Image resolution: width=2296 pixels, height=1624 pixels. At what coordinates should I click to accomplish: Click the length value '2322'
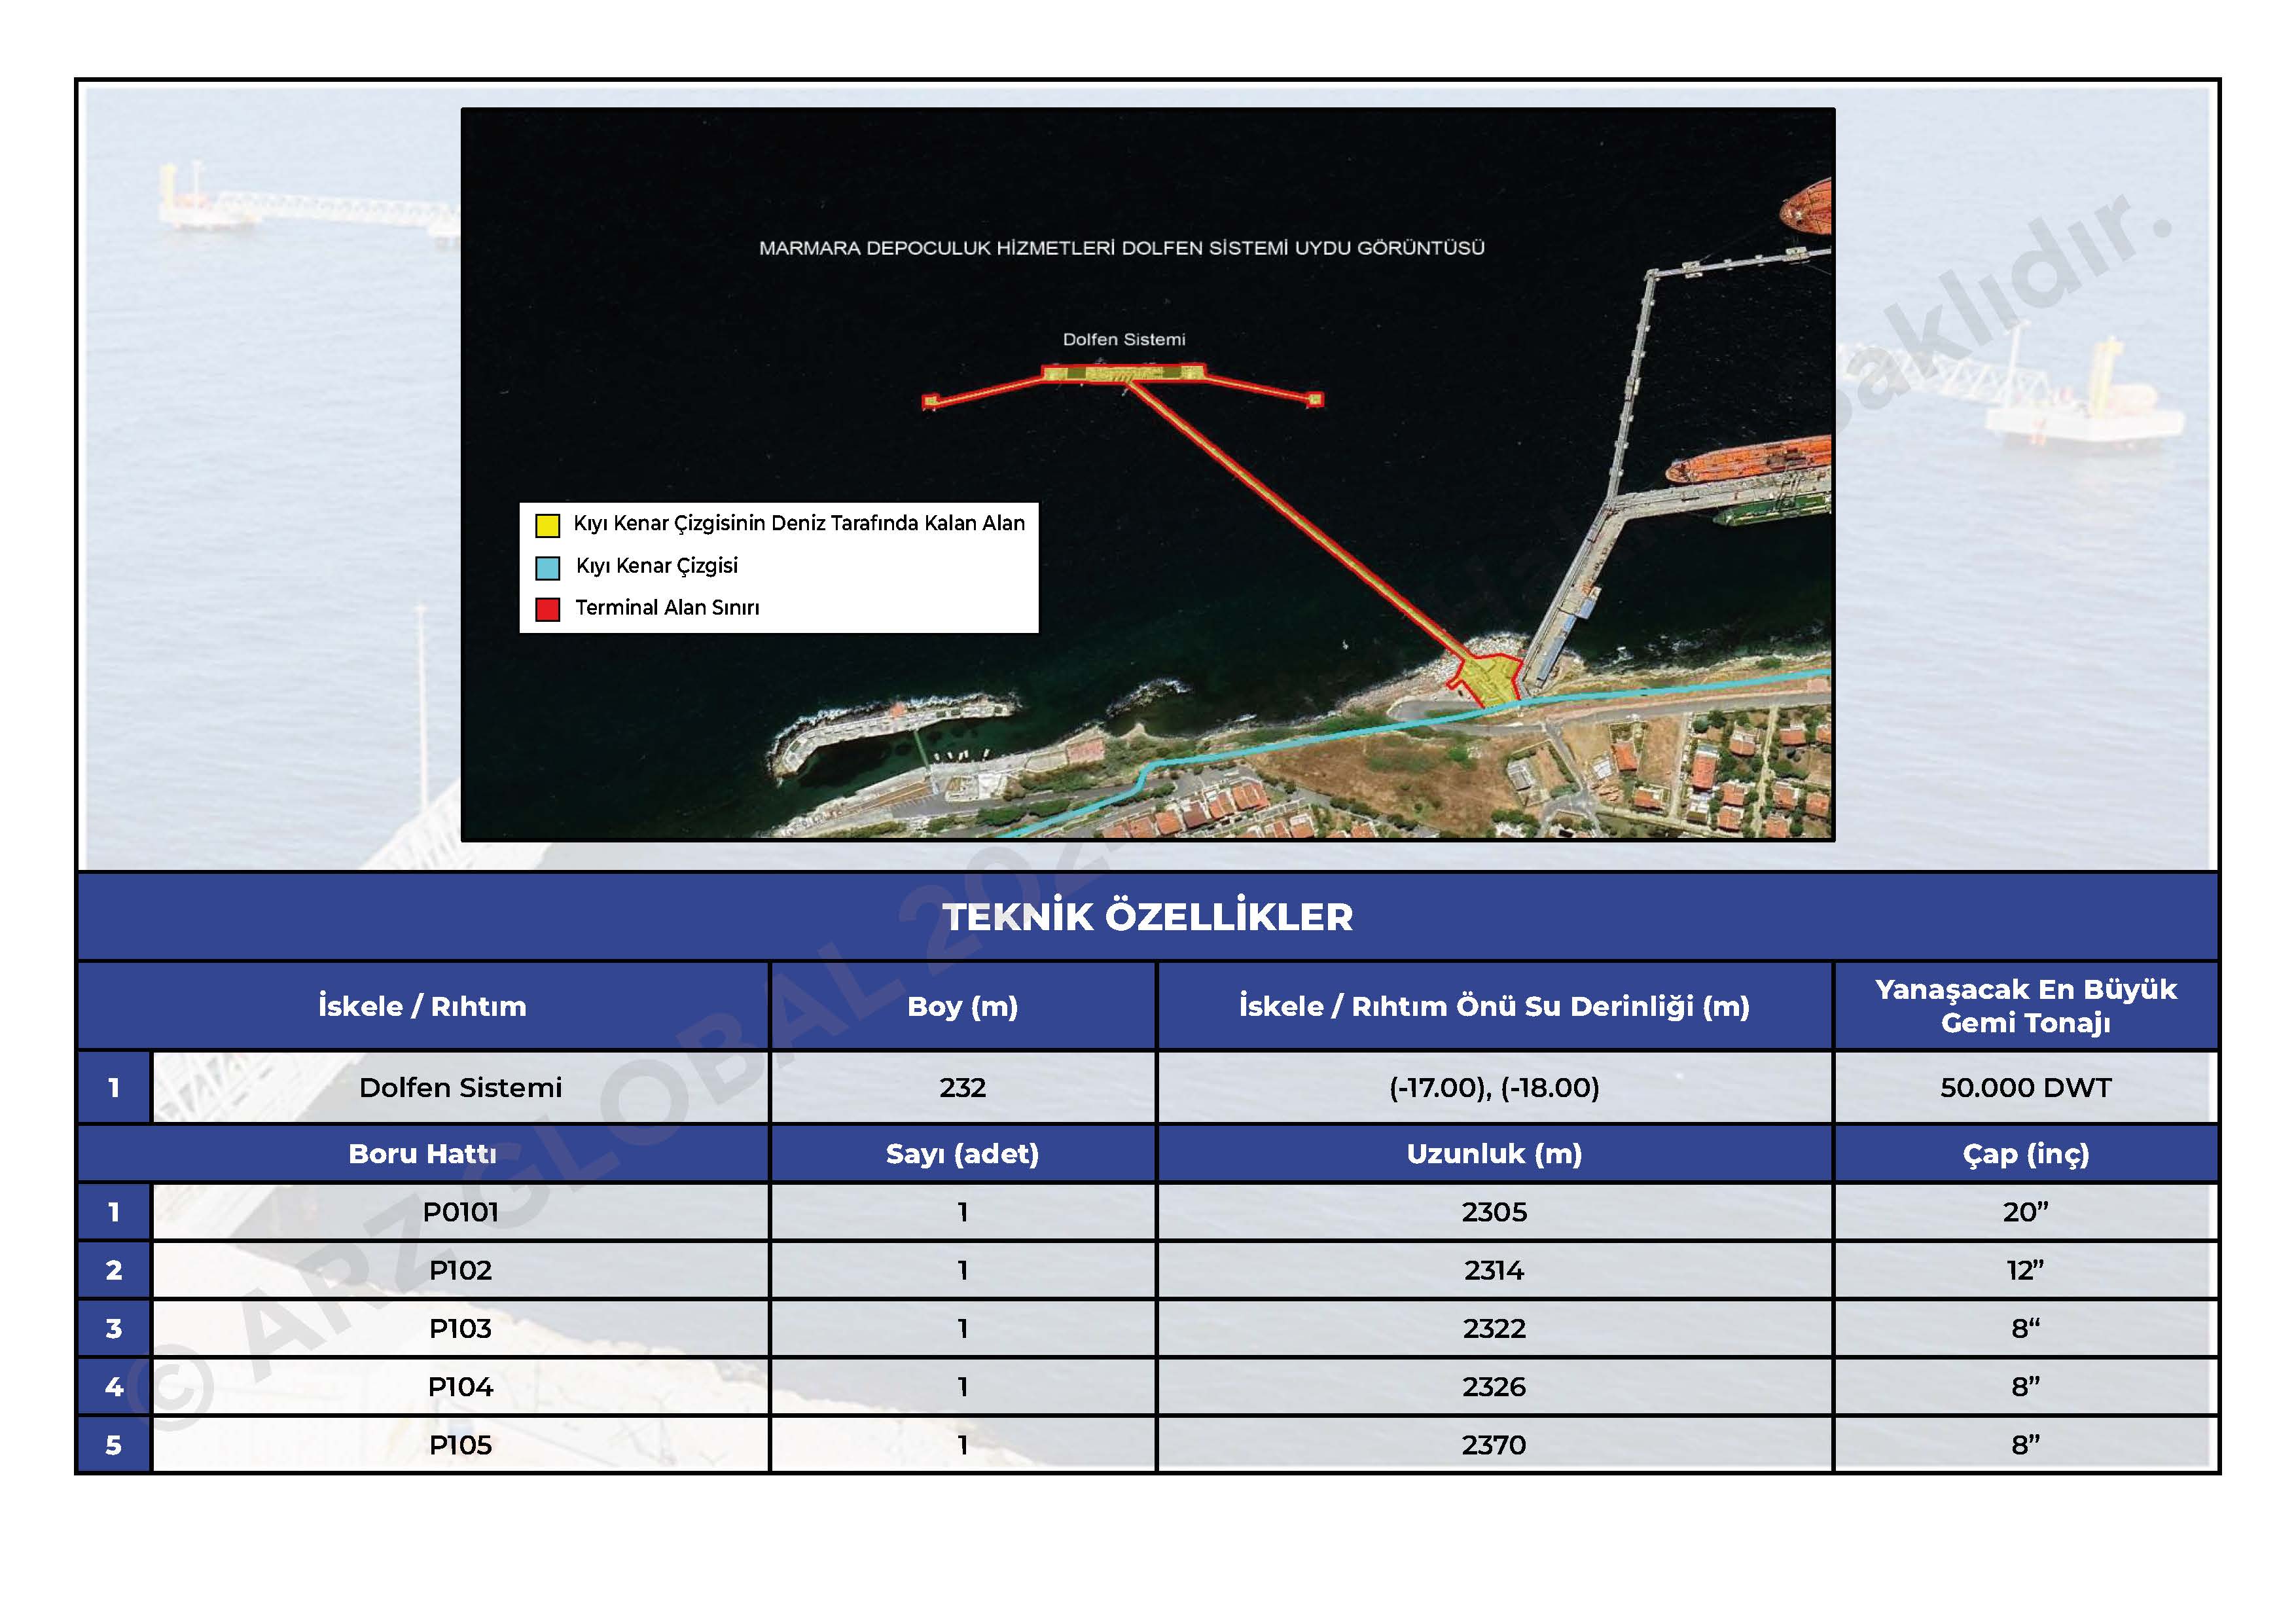click(1495, 1328)
